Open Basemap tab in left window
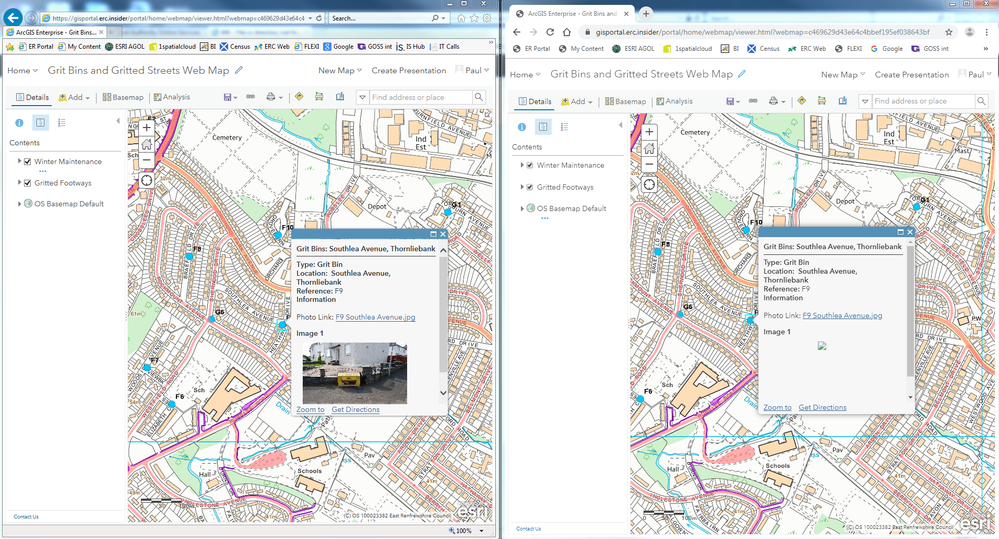Screen dimensions: 999x539 tap(122, 97)
